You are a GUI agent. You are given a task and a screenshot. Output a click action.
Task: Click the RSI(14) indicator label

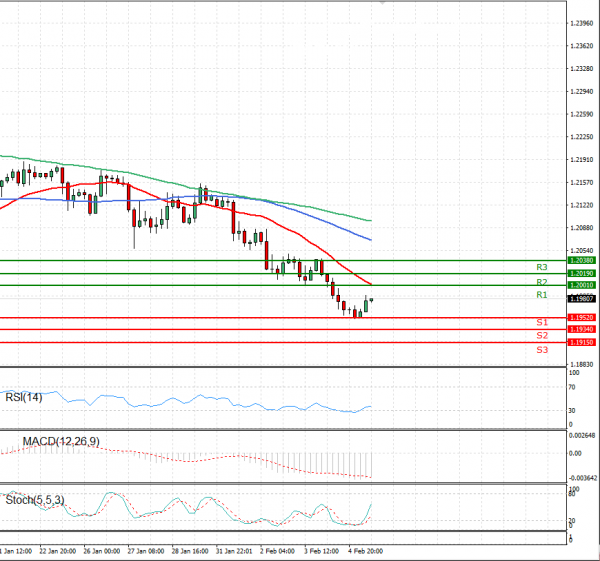pyautogui.click(x=24, y=398)
